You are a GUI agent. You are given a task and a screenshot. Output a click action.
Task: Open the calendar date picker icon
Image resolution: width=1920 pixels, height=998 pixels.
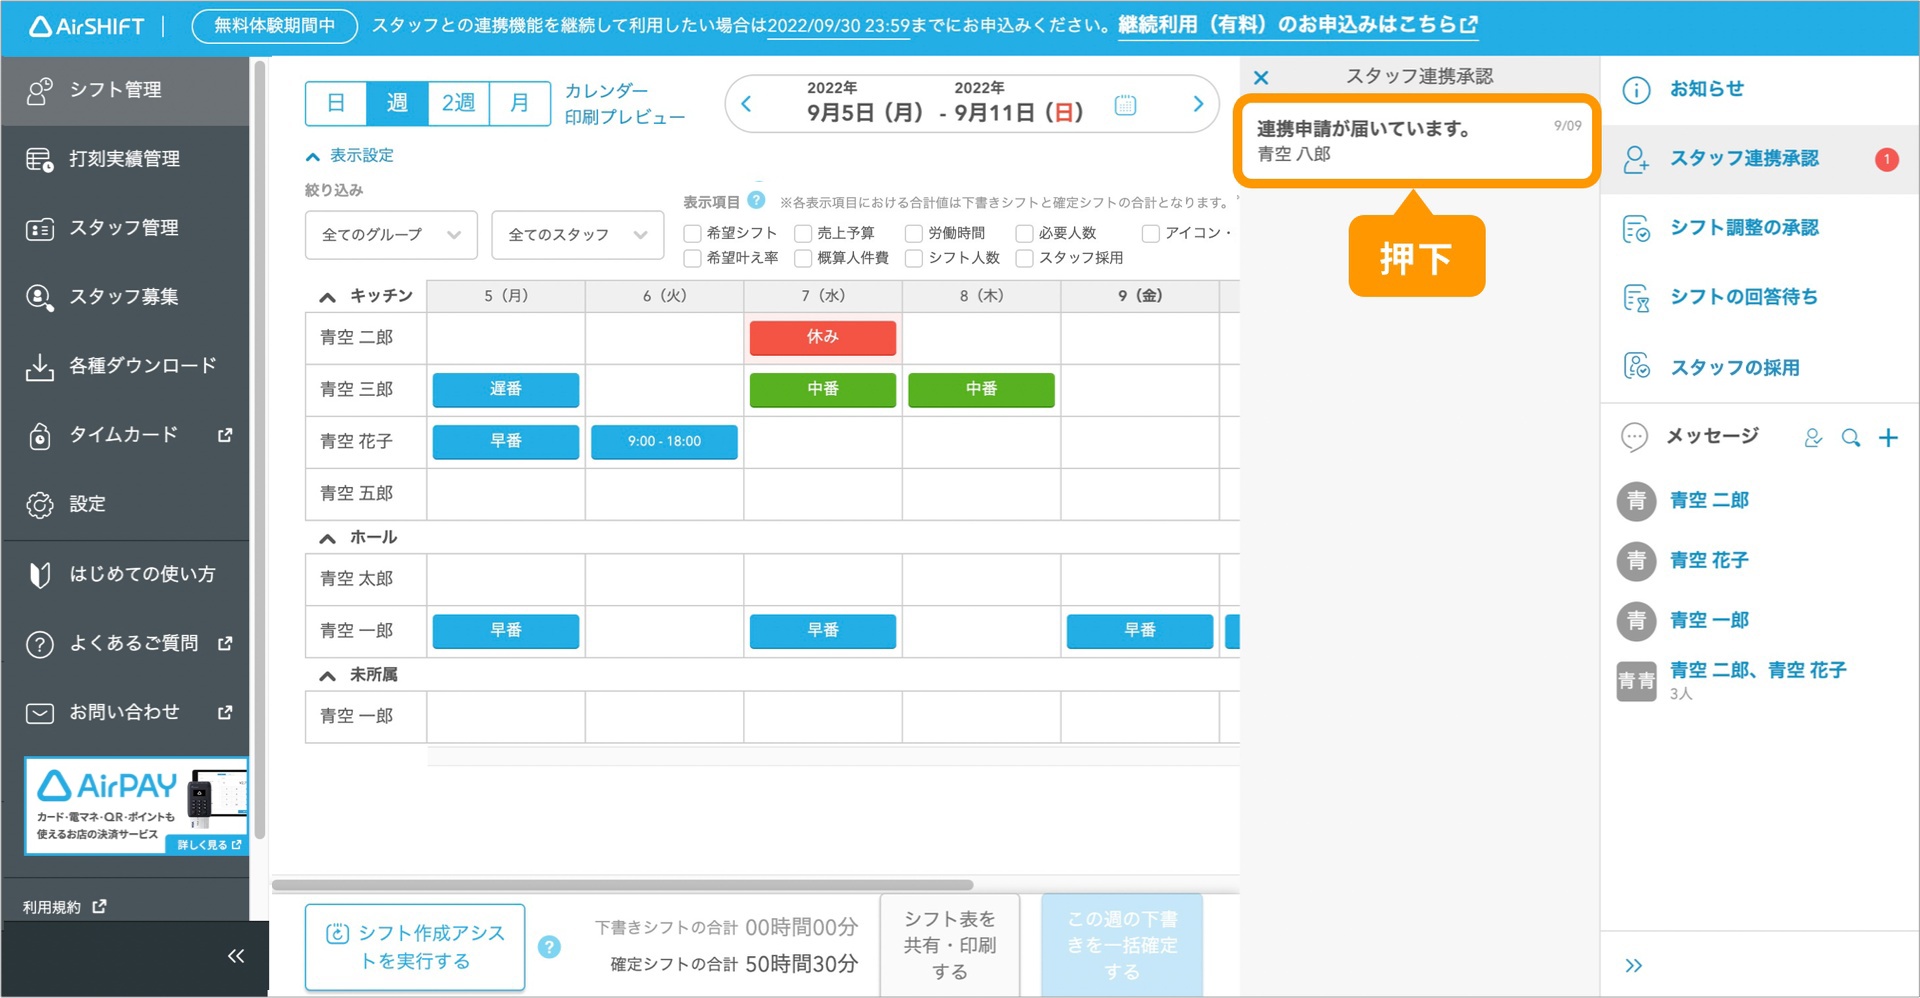(x=1125, y=105)
